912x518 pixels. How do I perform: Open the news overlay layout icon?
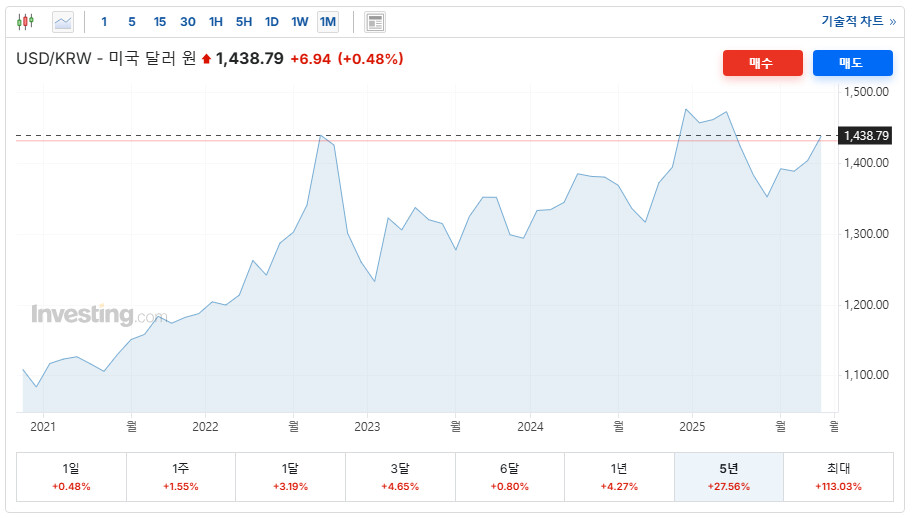(x=375, y=22)
